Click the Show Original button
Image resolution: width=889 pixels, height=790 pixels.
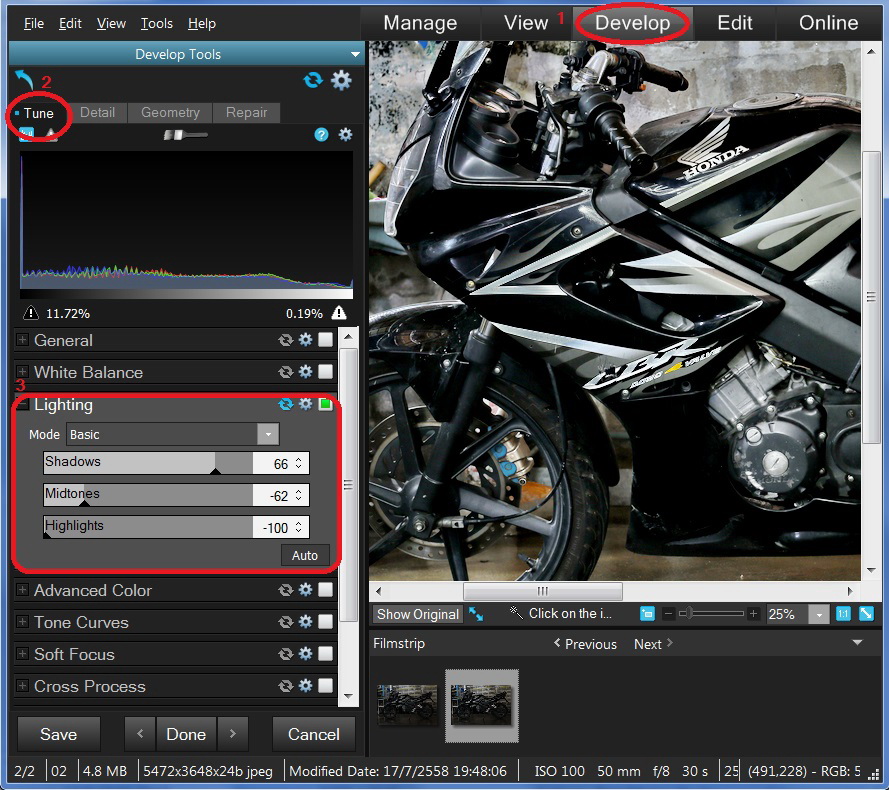[418, 614]
